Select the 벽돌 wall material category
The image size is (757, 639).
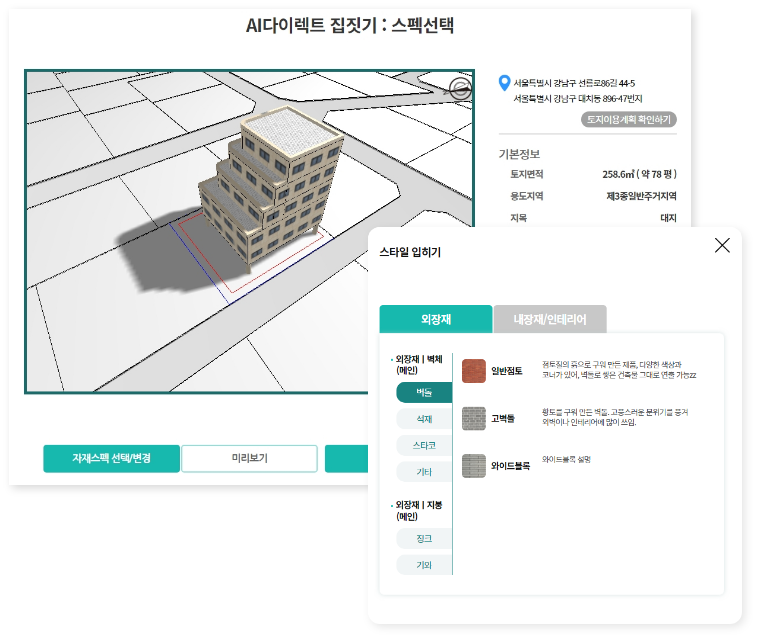click(424, 393)
